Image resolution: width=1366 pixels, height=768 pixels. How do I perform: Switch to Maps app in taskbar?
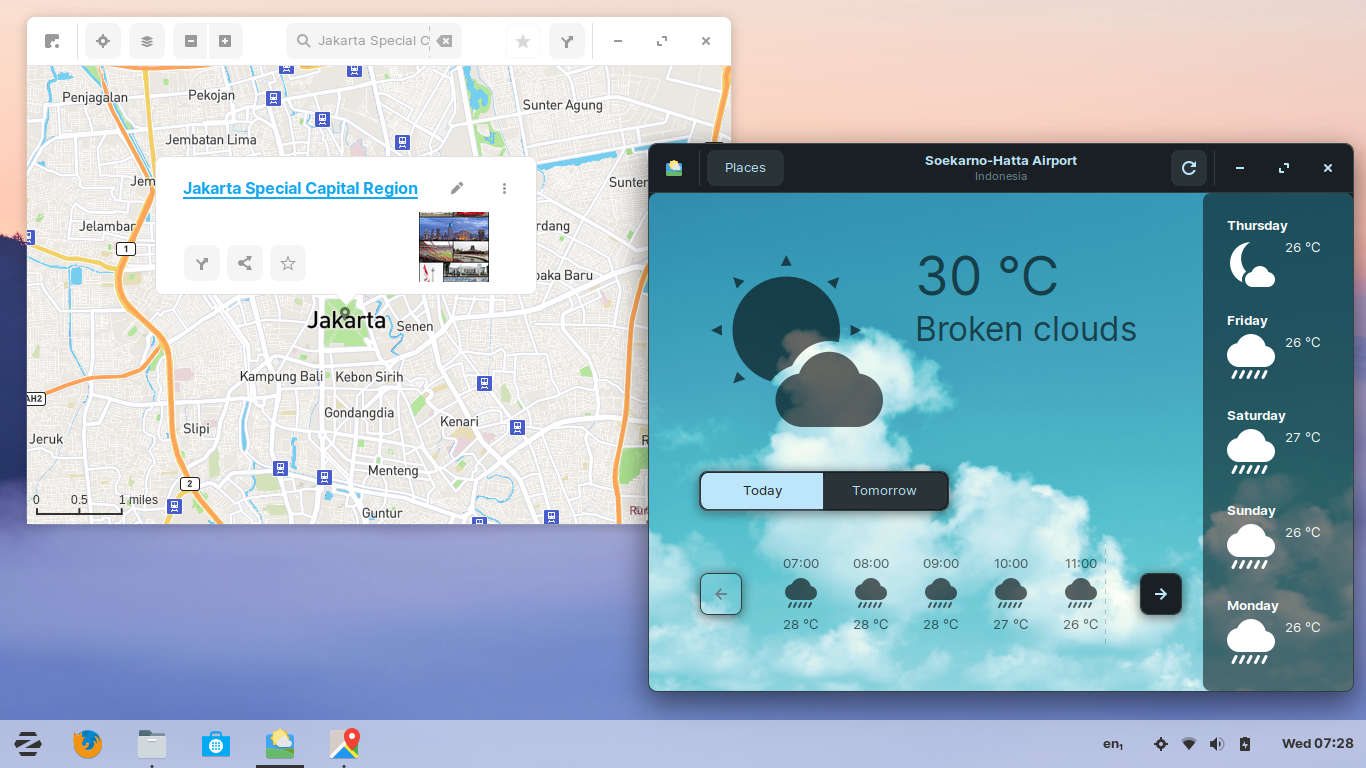pyautogui.click(x=344, y=744)
